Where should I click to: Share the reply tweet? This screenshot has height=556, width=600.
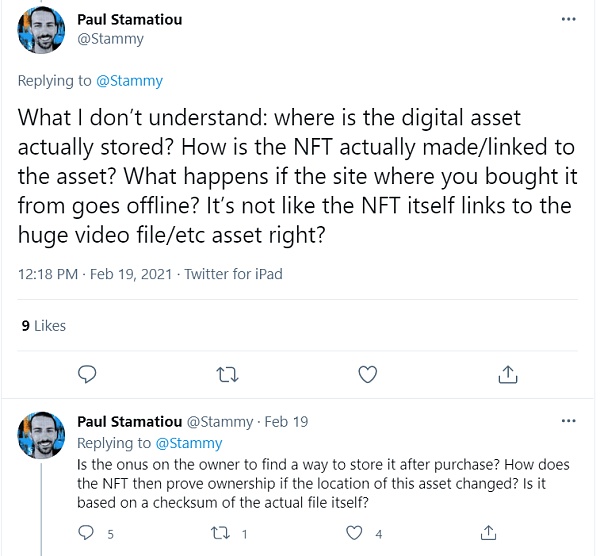tap(489, 533)
